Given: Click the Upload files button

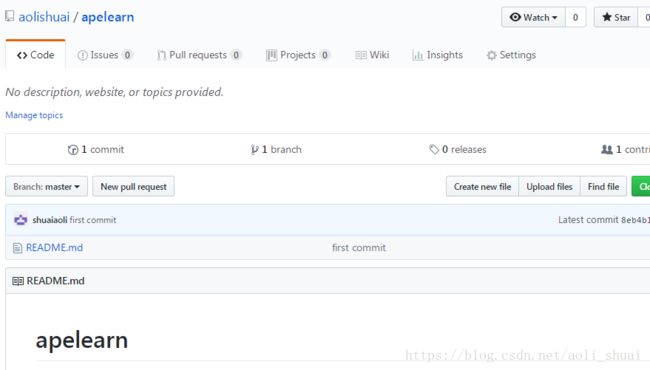Looking at the screenshot, I should [549, 186].
